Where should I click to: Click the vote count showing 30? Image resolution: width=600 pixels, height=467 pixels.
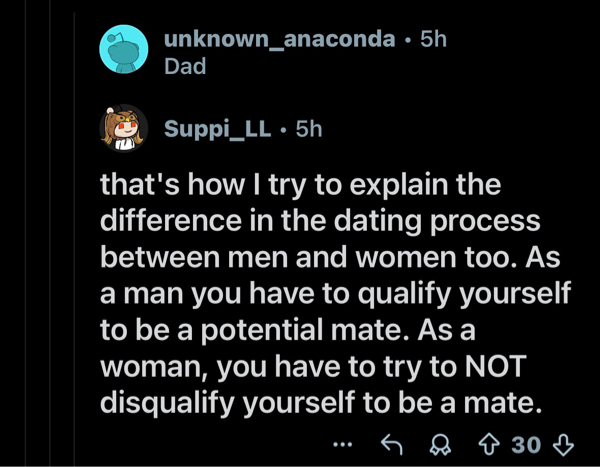tap(527, 444)
